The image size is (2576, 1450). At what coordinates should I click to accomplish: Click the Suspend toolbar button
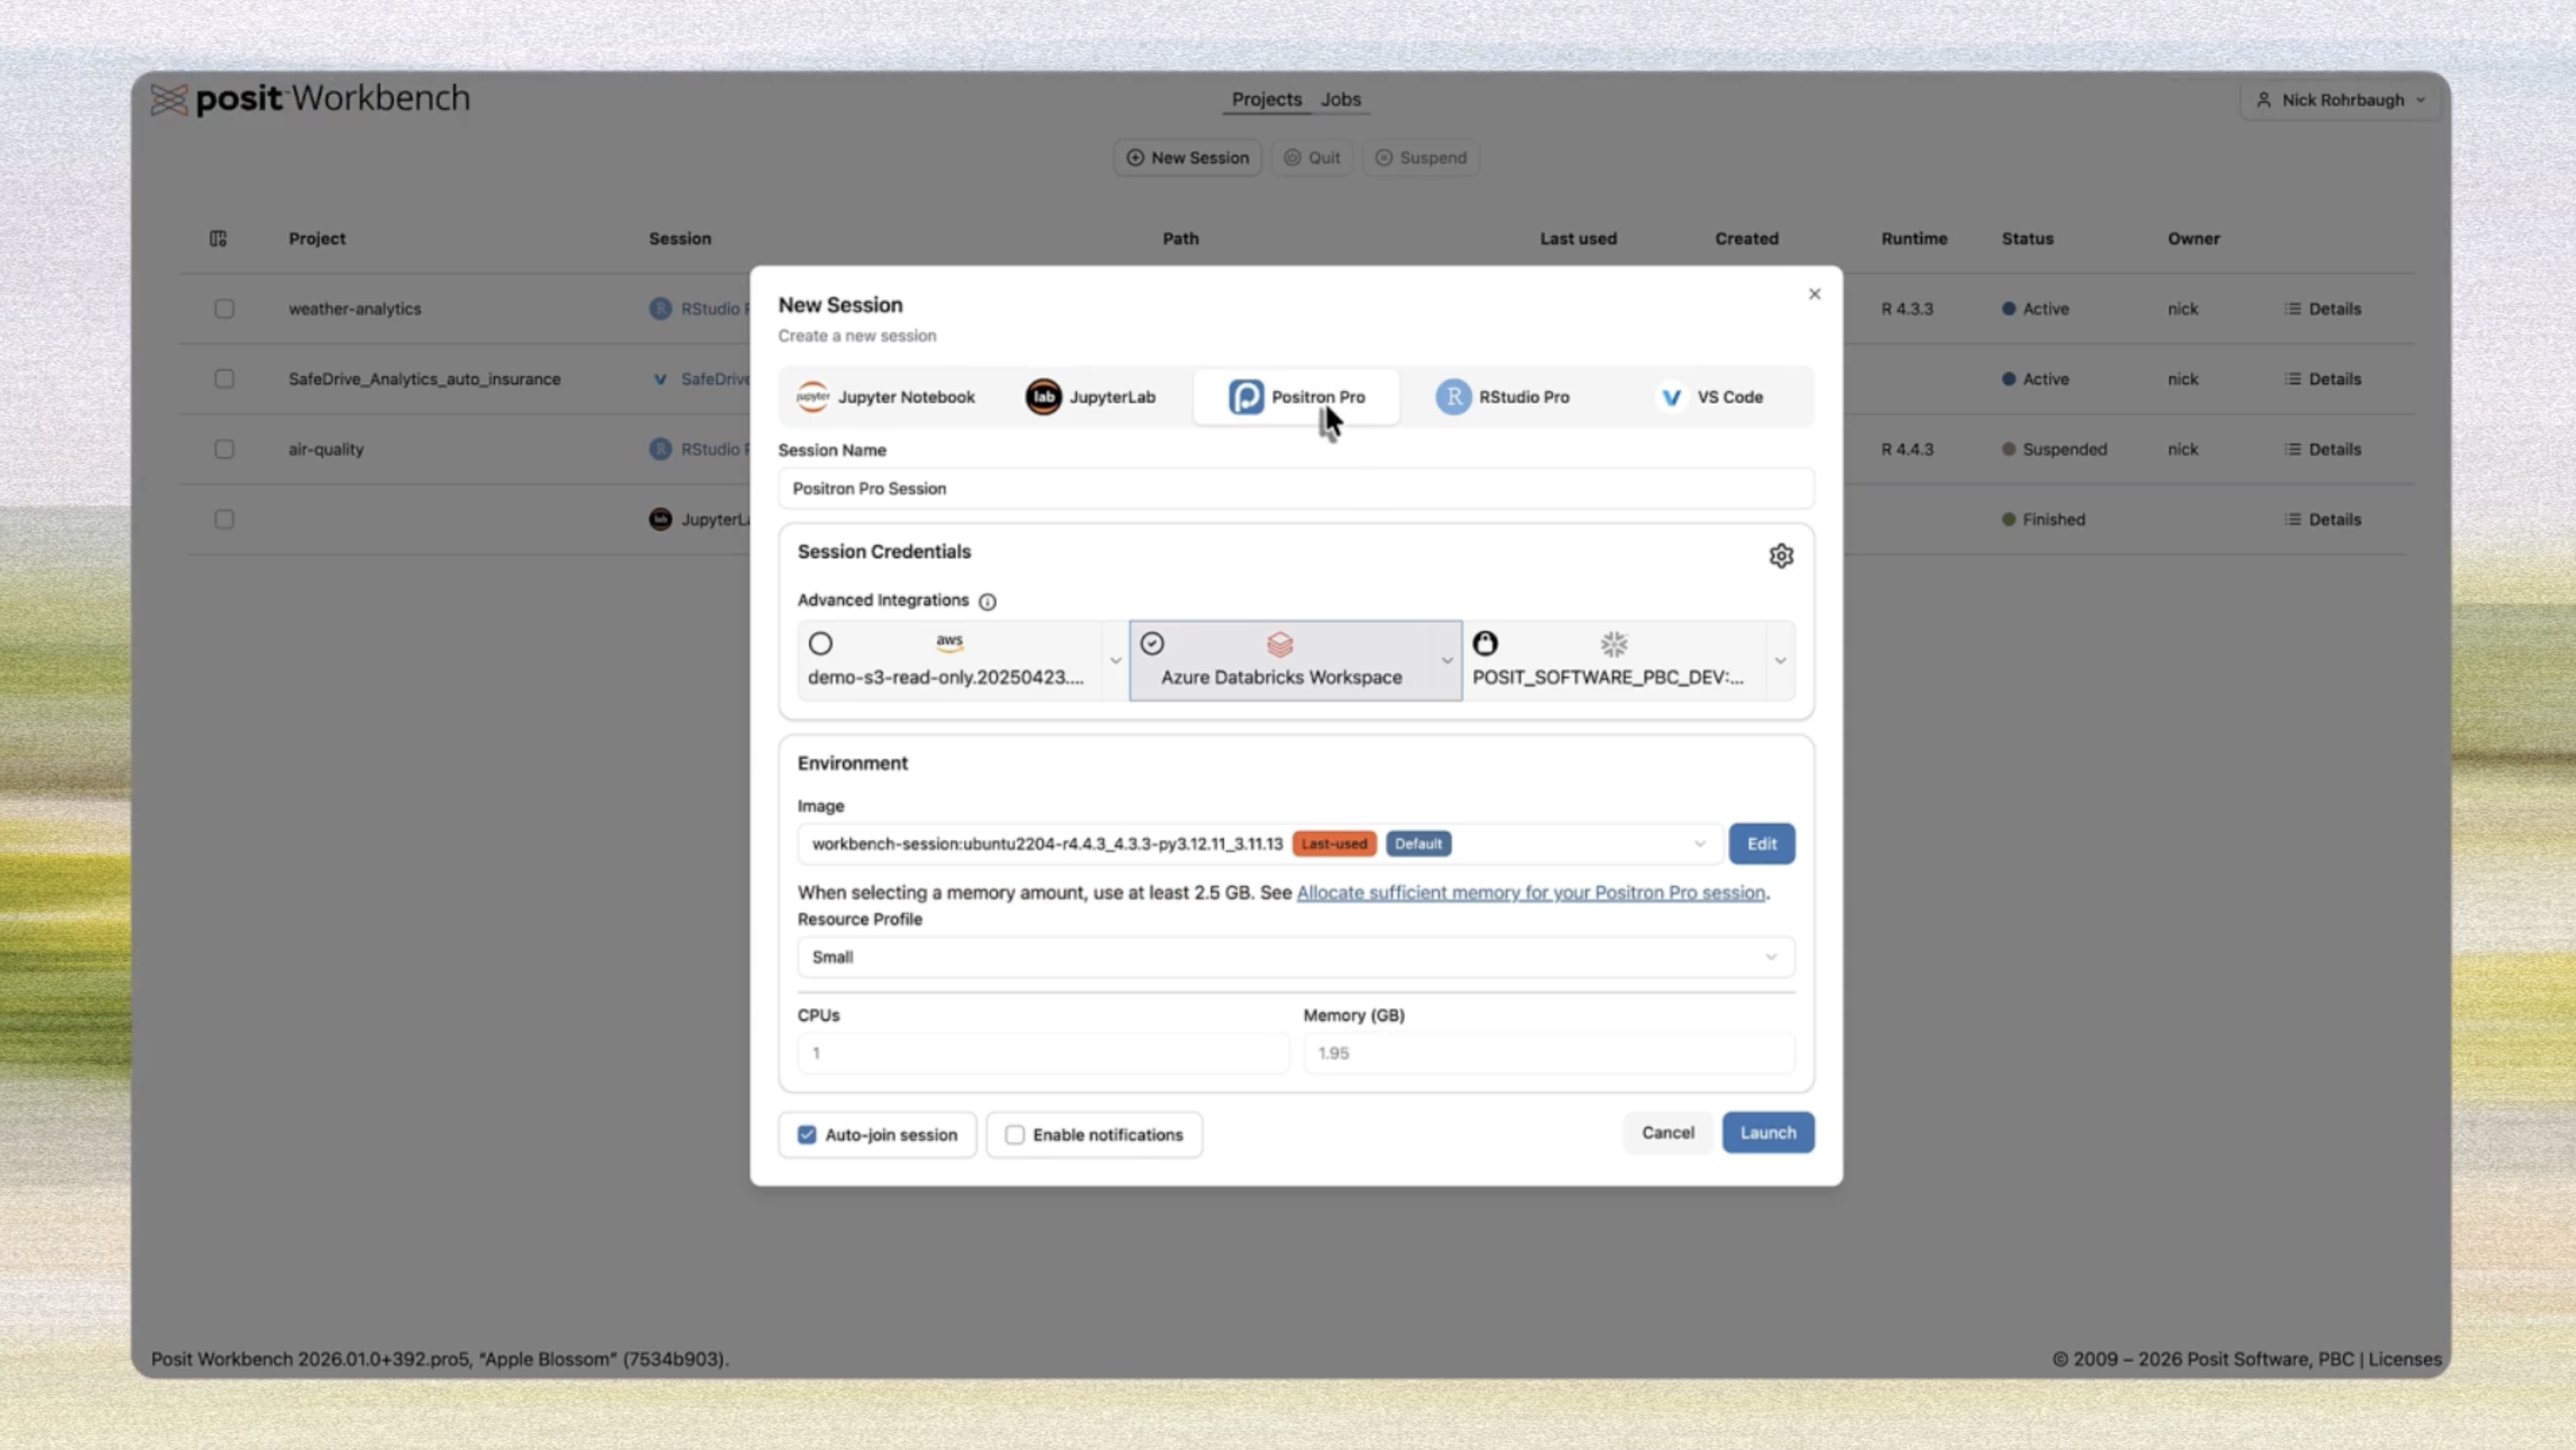[x=1421, y=158]
